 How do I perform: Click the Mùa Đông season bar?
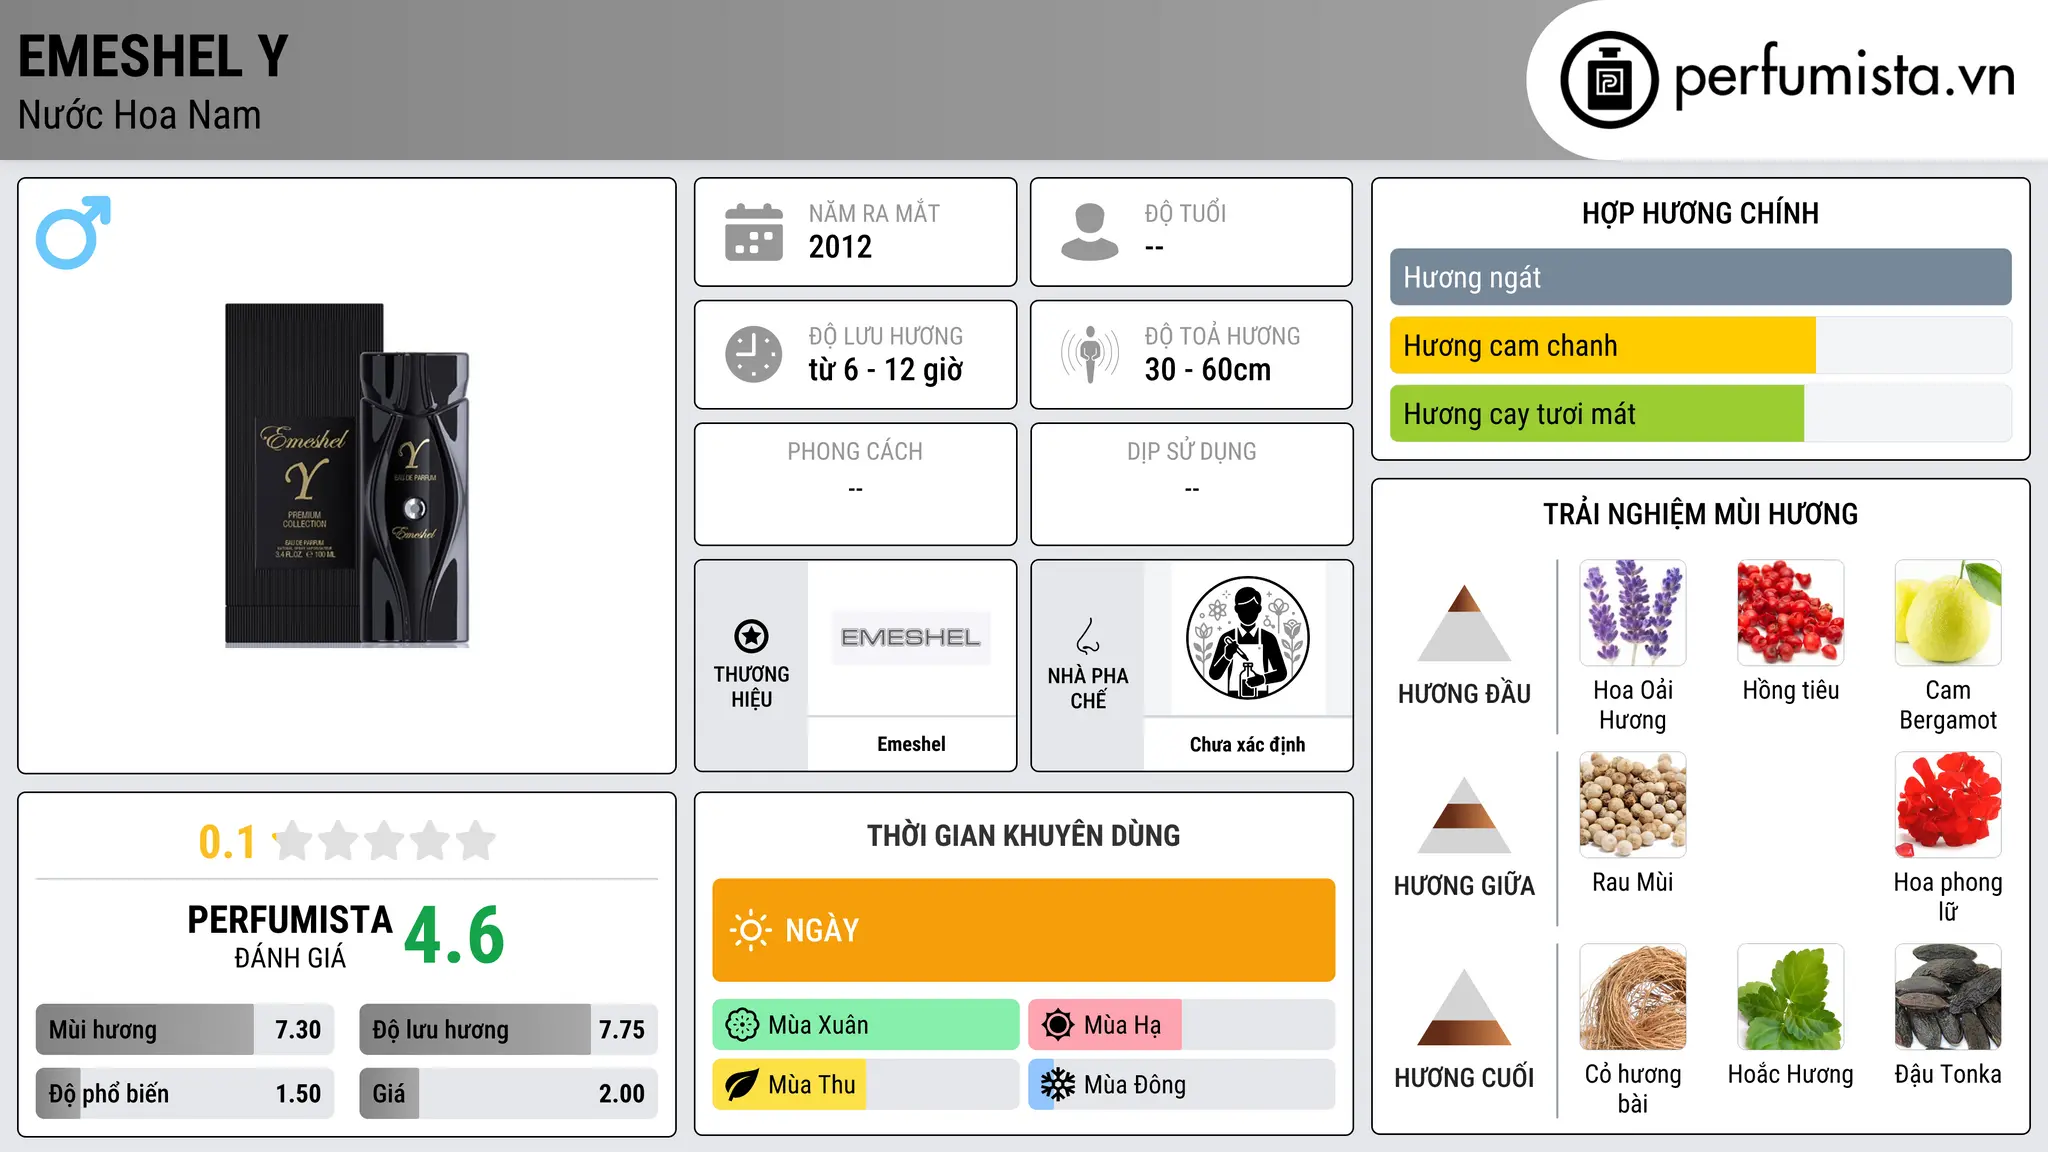[x=1182, y=1085]
